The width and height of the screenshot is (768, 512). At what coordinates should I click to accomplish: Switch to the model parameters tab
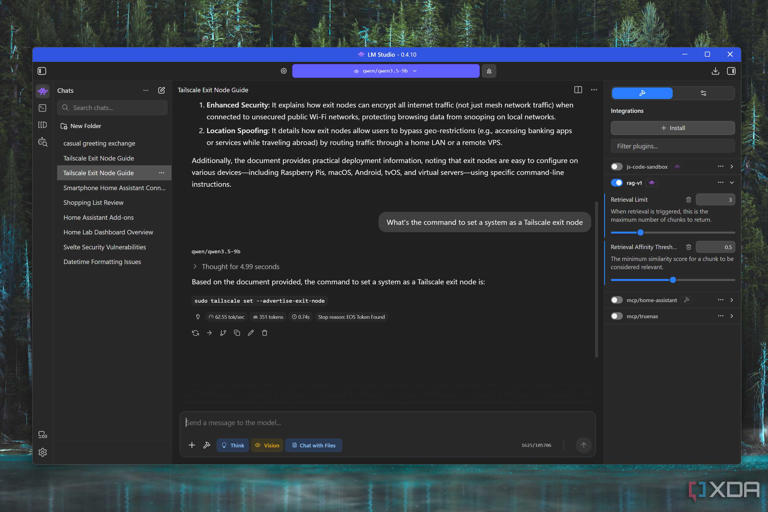point(703,93)
